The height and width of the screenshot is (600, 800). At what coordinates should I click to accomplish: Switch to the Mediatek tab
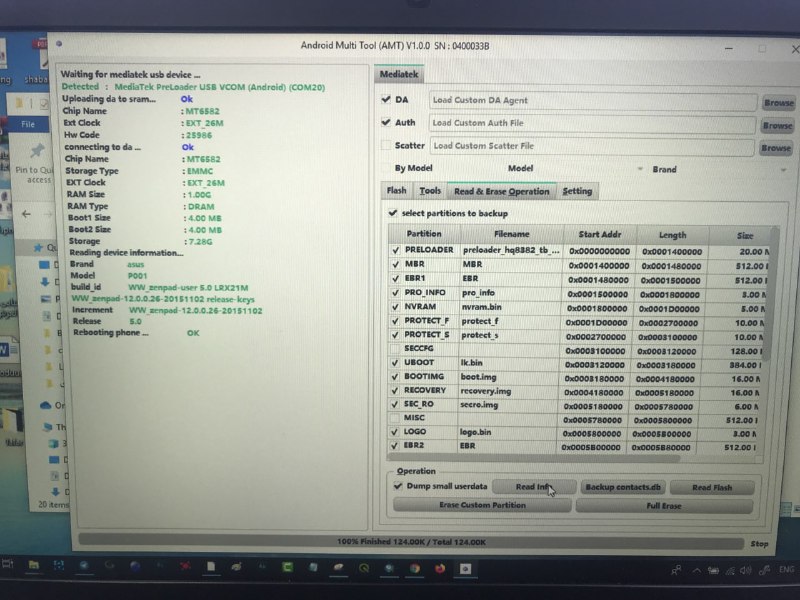point(399,74)
